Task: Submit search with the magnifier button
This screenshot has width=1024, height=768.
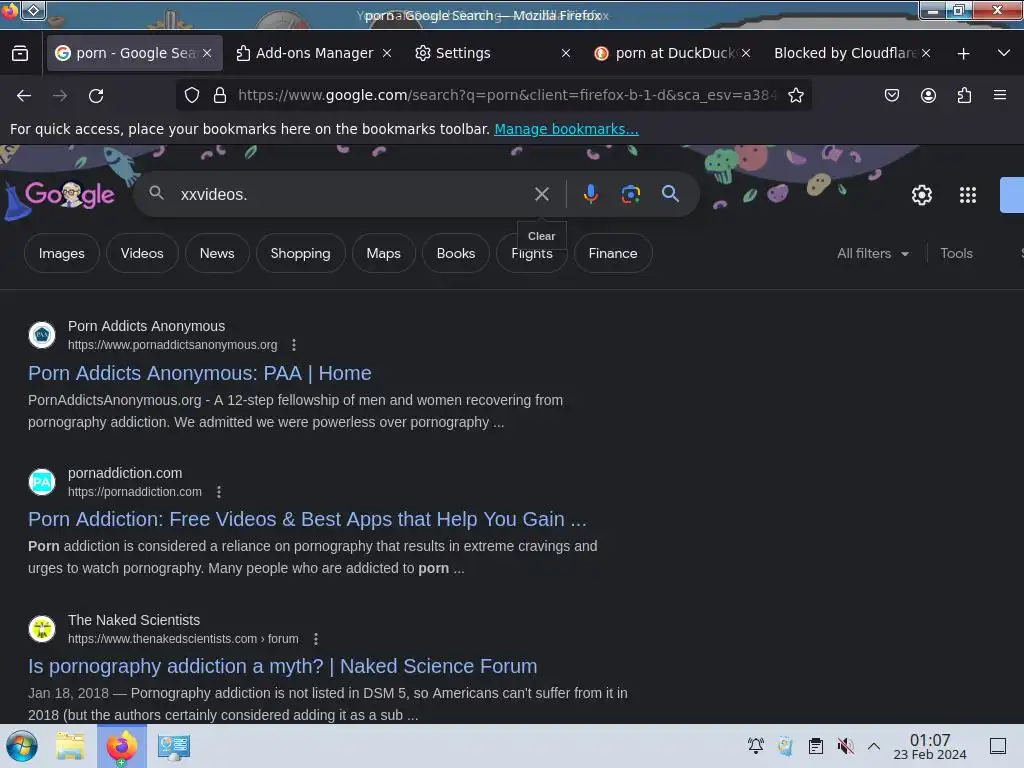Action: (670, 193)
